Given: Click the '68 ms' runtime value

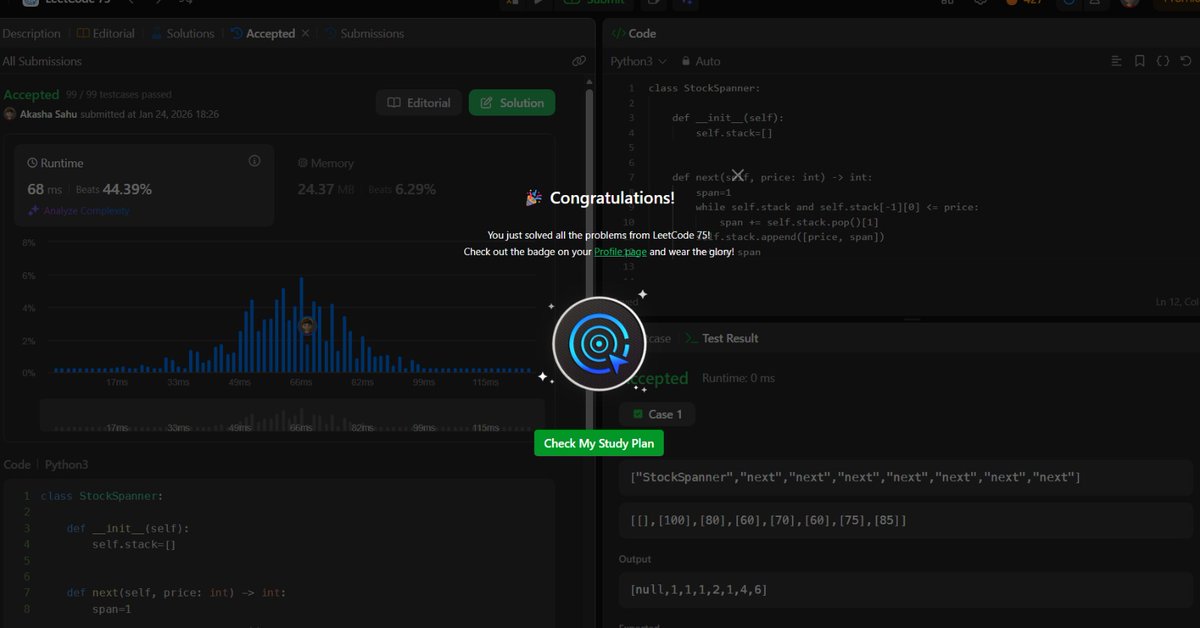Looking at the screenshot, I should click(x=45, y=189).
